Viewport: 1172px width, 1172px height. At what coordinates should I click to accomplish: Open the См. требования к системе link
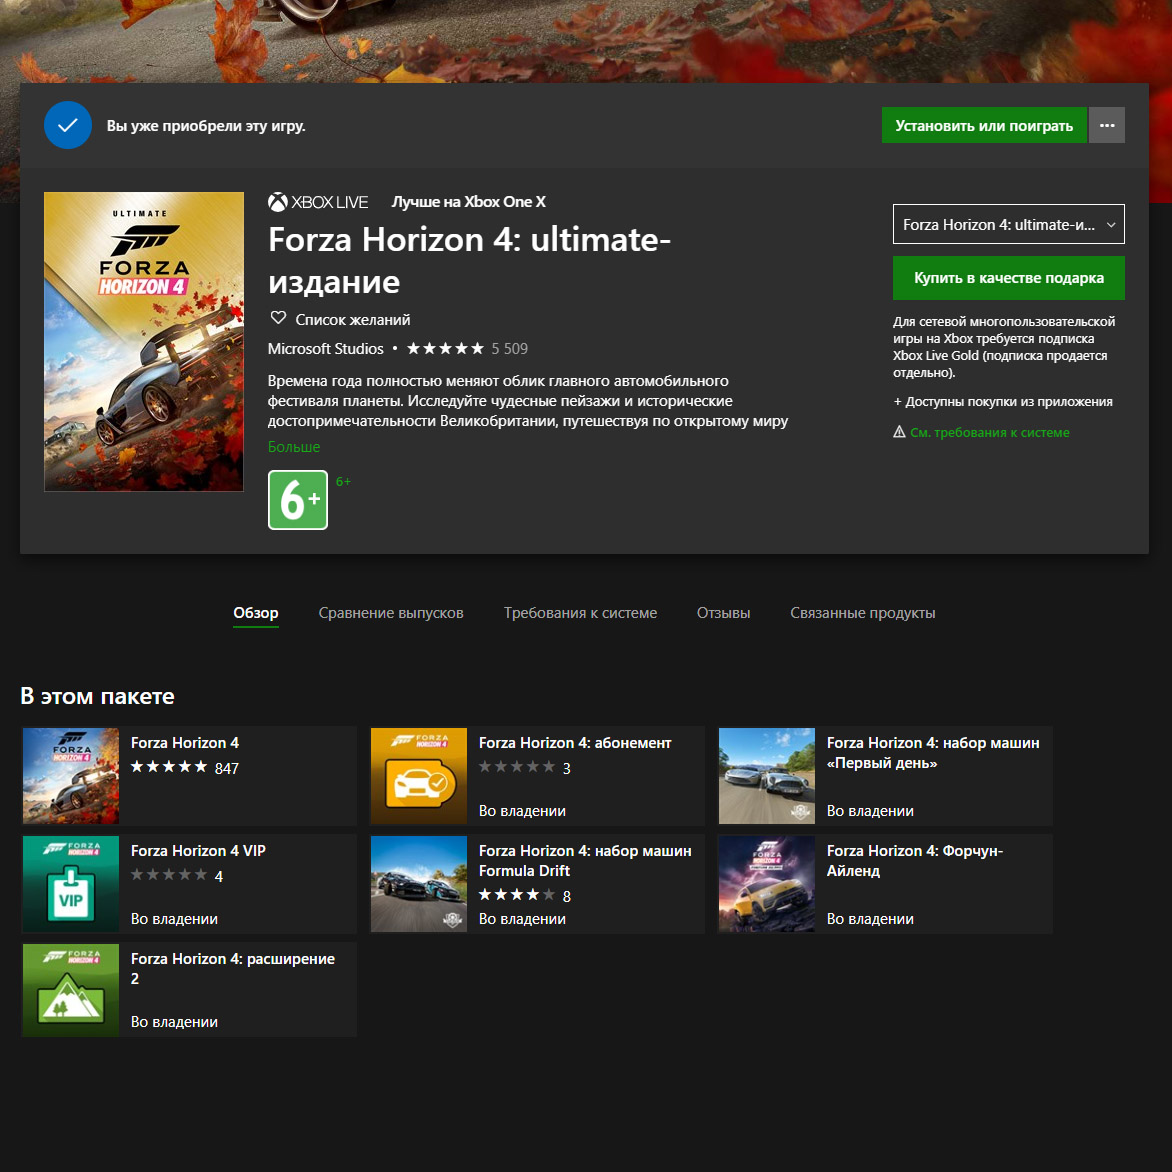click(989, 433)
